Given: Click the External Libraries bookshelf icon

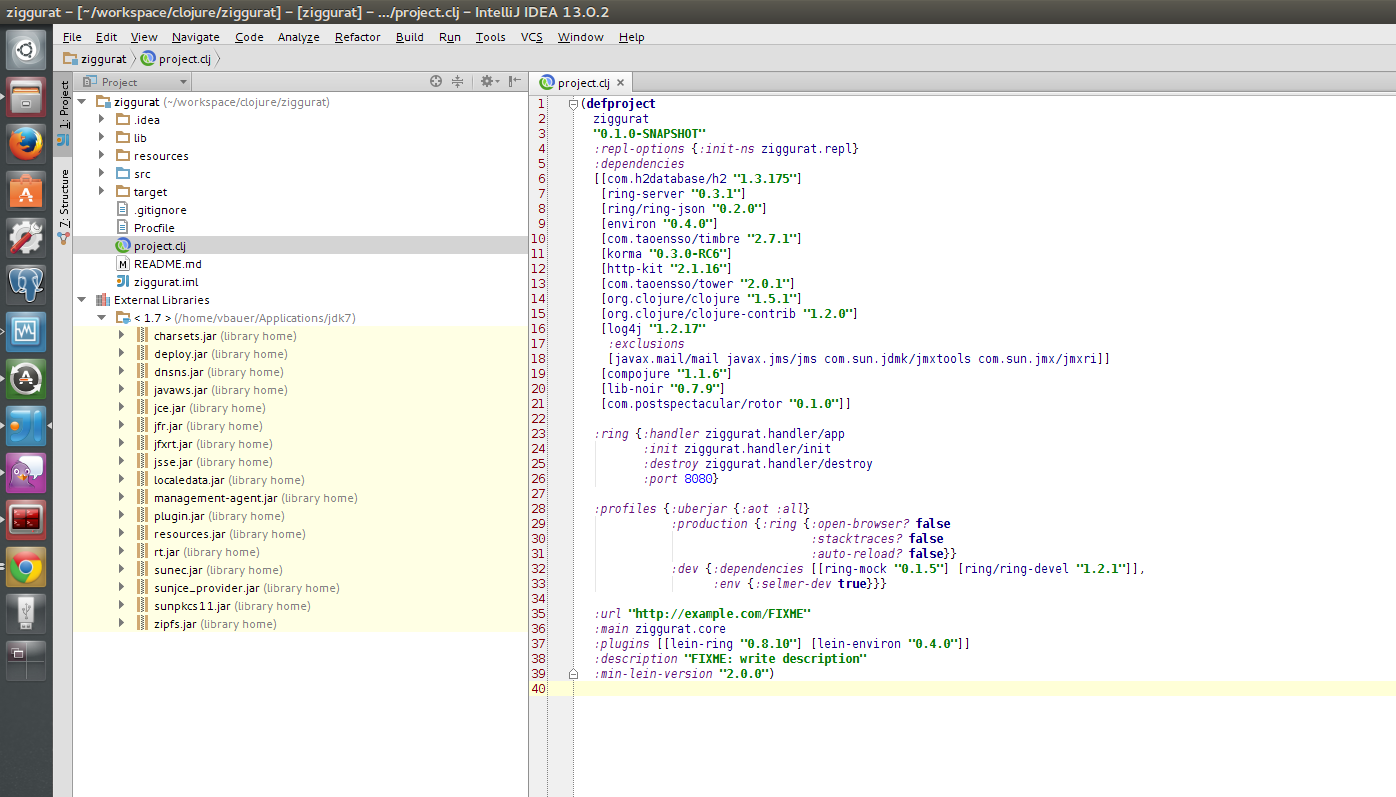Looking at the screenshot, I should (102, 300).
